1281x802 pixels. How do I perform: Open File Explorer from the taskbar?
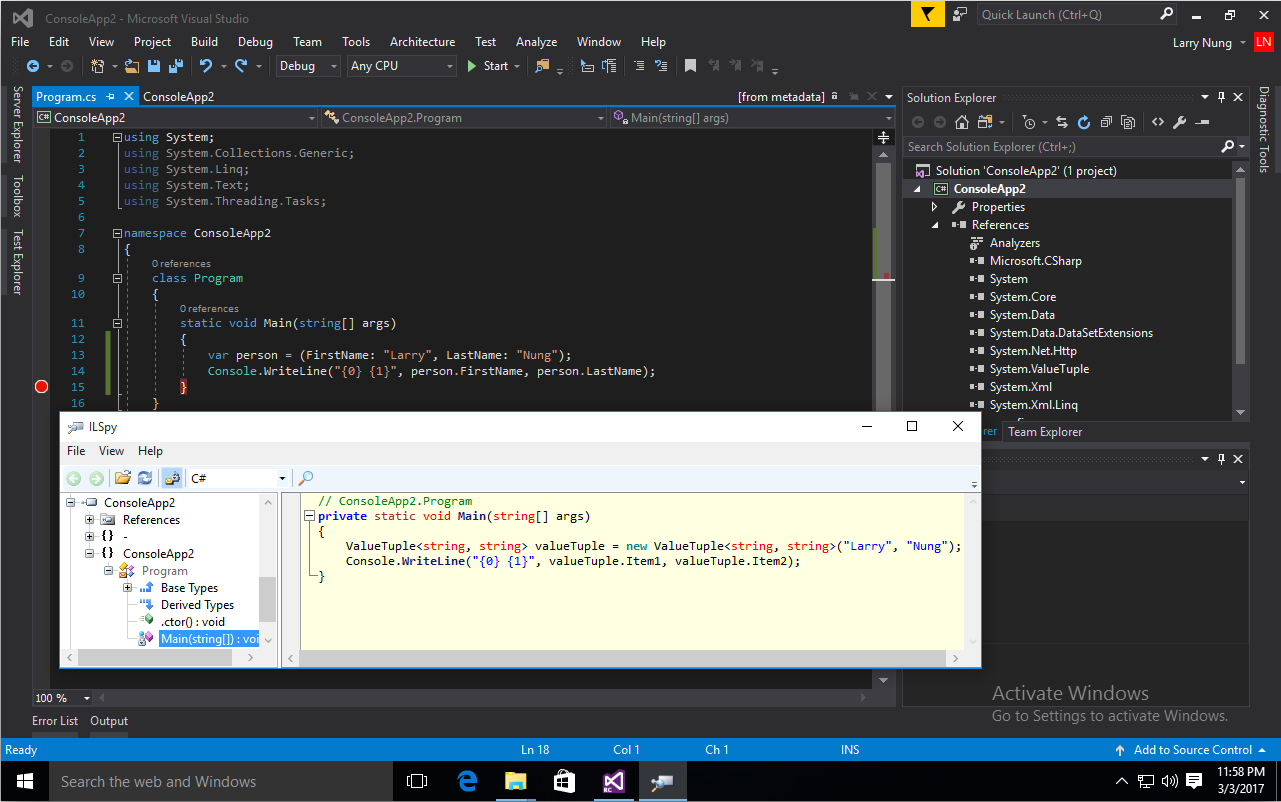(516, 781)
